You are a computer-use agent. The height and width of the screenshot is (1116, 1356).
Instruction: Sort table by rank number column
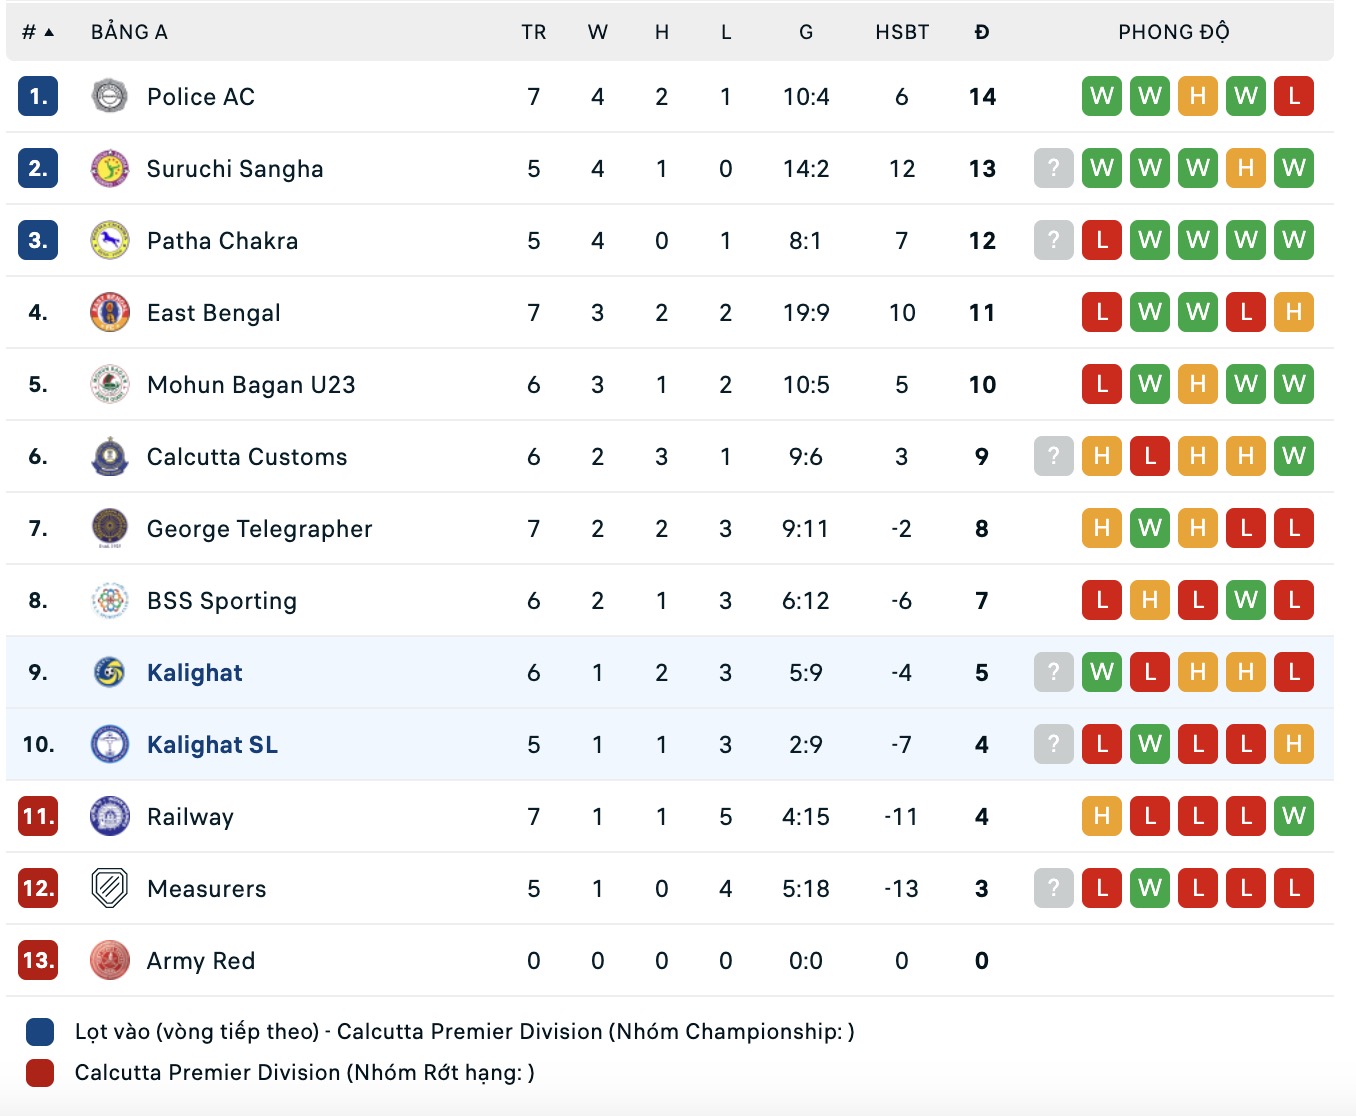pos(37,32)
